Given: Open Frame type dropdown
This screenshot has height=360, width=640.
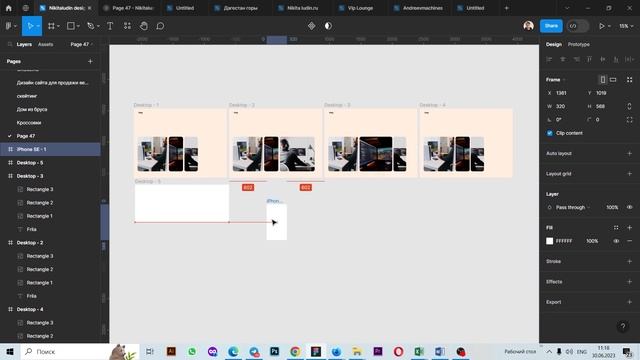Looking at the screenshot, I should (x=556, y=80).
